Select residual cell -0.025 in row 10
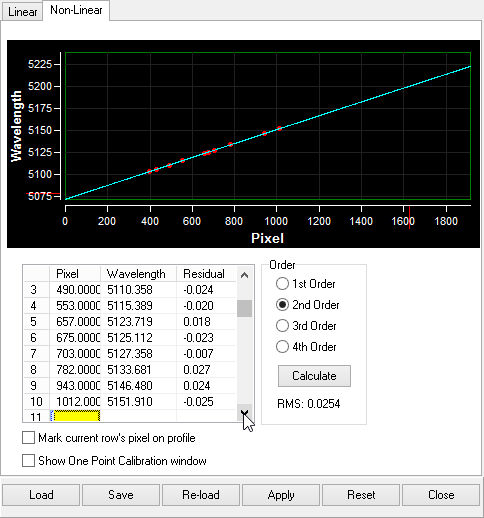 (x=206, y=402)
